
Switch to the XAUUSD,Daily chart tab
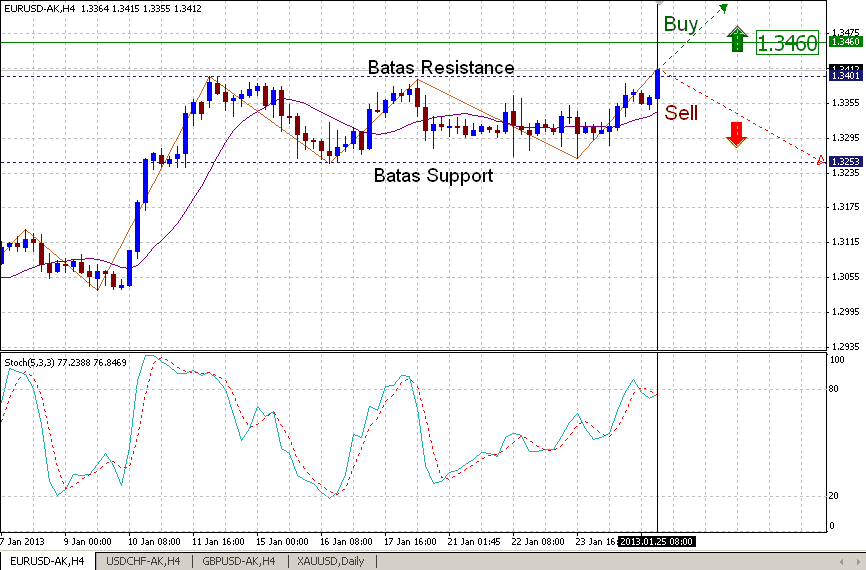click(329, 561)
